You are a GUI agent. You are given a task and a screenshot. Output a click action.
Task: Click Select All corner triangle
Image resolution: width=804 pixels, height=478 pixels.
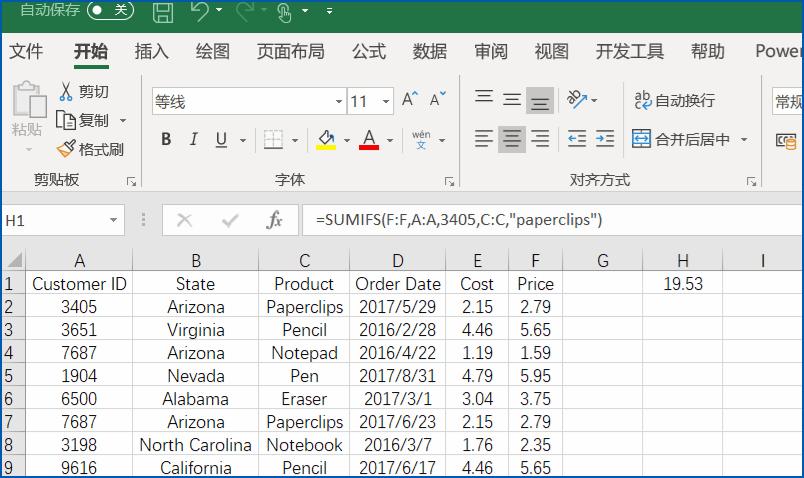13,260
